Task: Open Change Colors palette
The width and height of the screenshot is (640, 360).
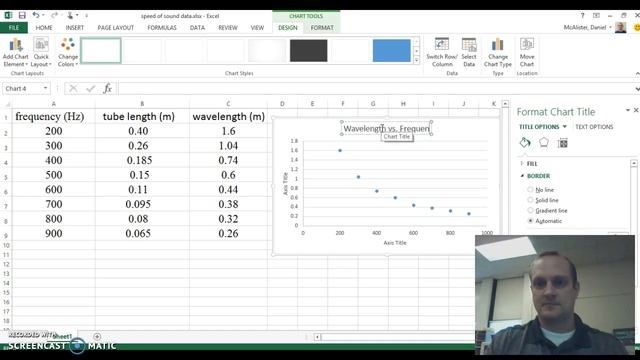Action: click(67, 53)
